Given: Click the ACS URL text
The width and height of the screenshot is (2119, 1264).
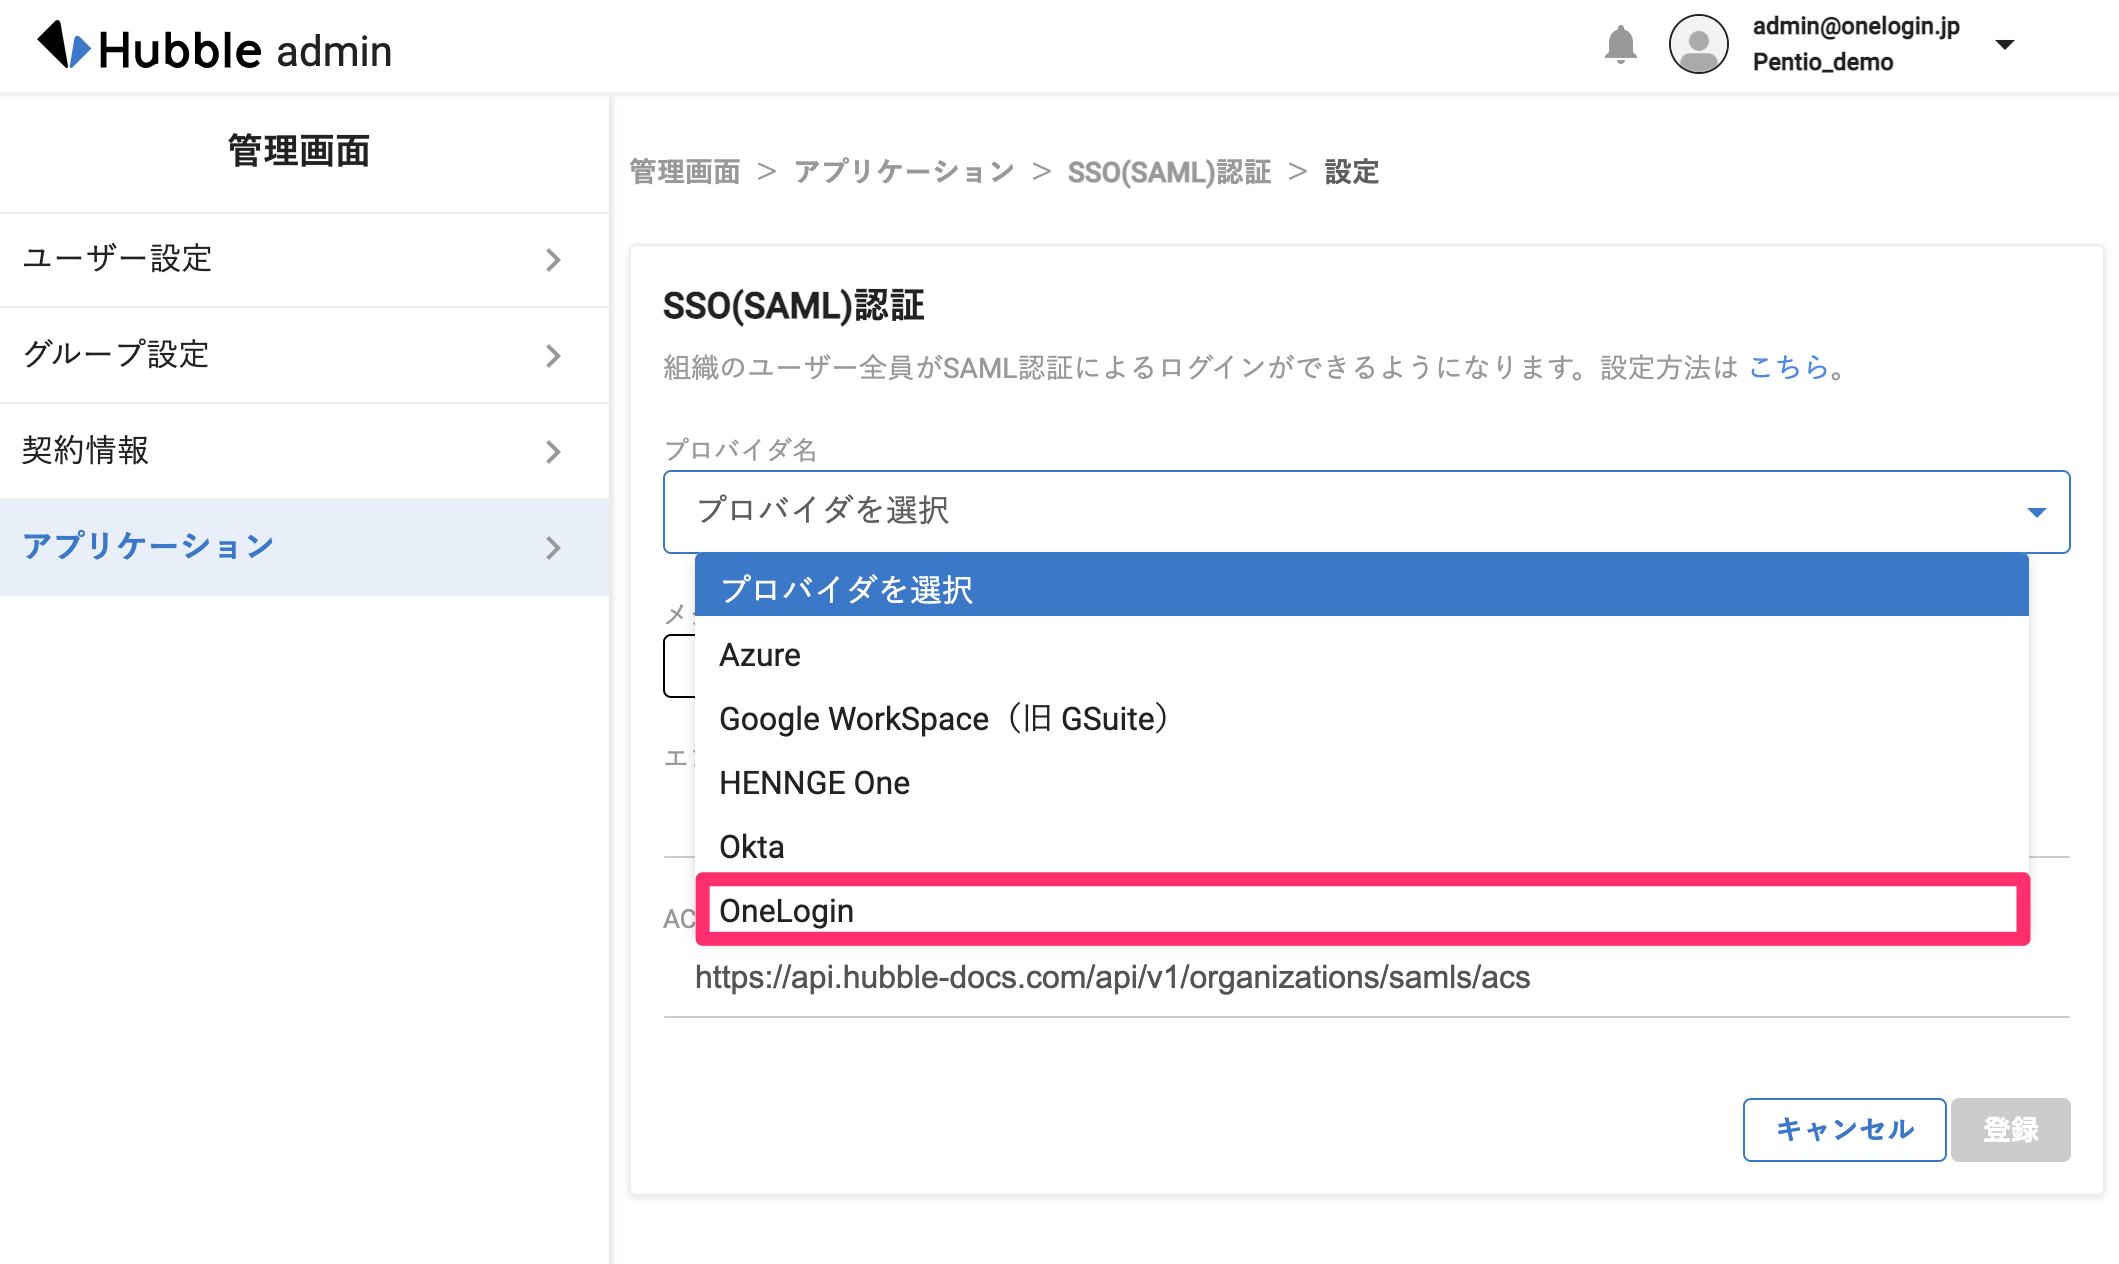Looking at the screenshot, I should [x=1112, y=977].
